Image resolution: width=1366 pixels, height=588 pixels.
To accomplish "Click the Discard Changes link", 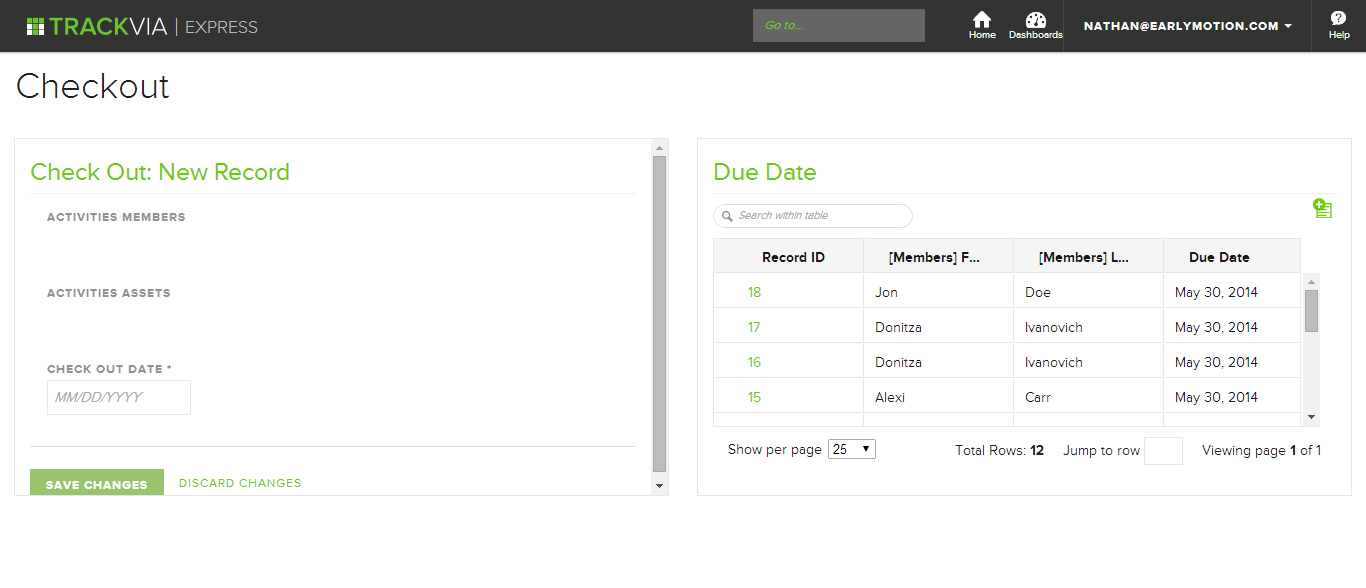I will 240,483.
